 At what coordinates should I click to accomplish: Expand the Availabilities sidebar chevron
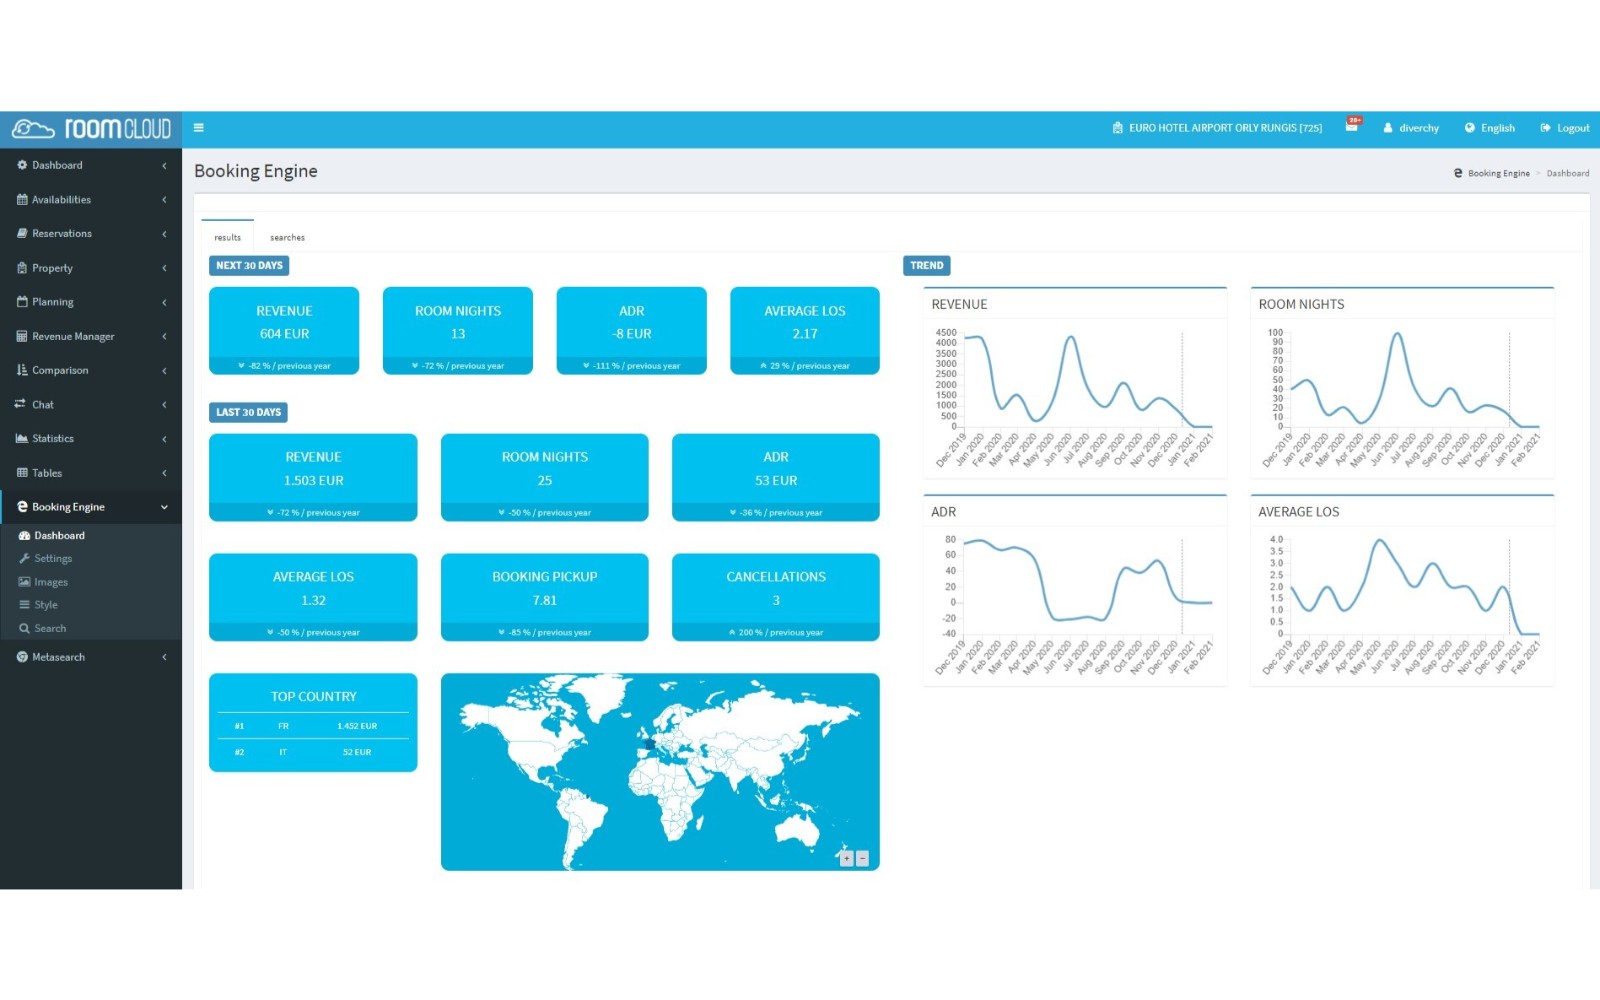[x=164, y=200]
